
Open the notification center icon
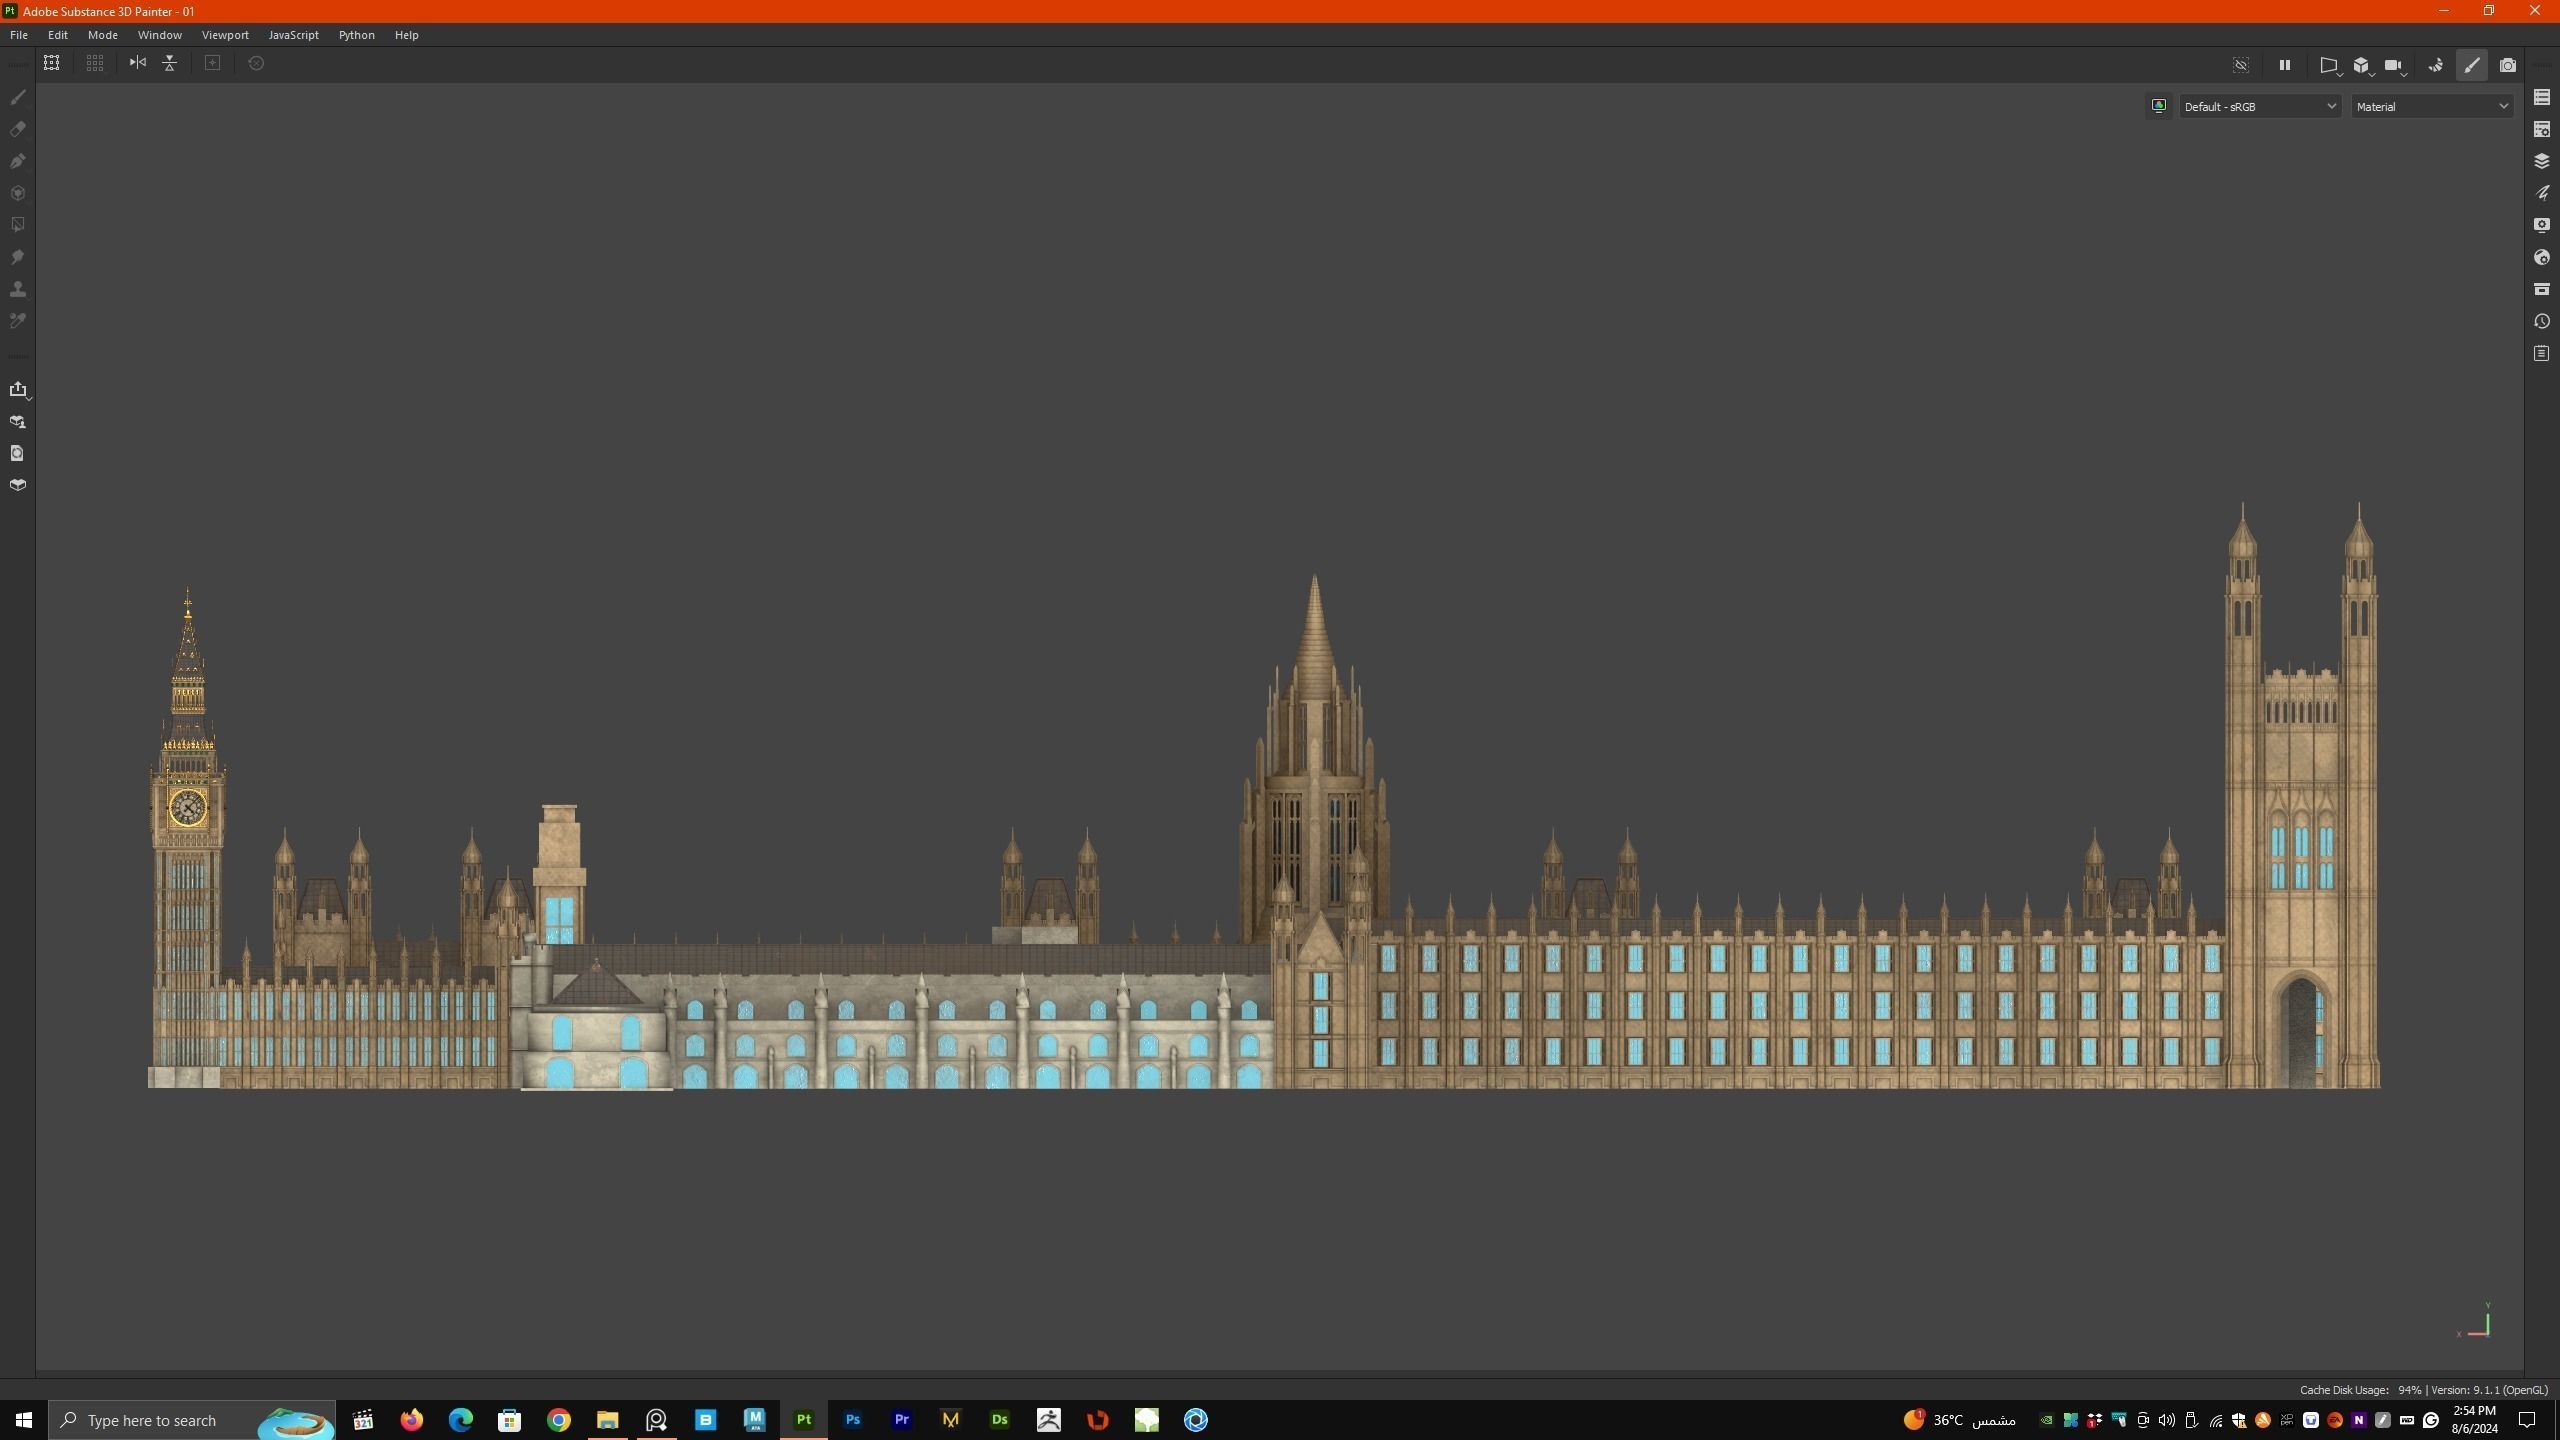point(2527,1420)
